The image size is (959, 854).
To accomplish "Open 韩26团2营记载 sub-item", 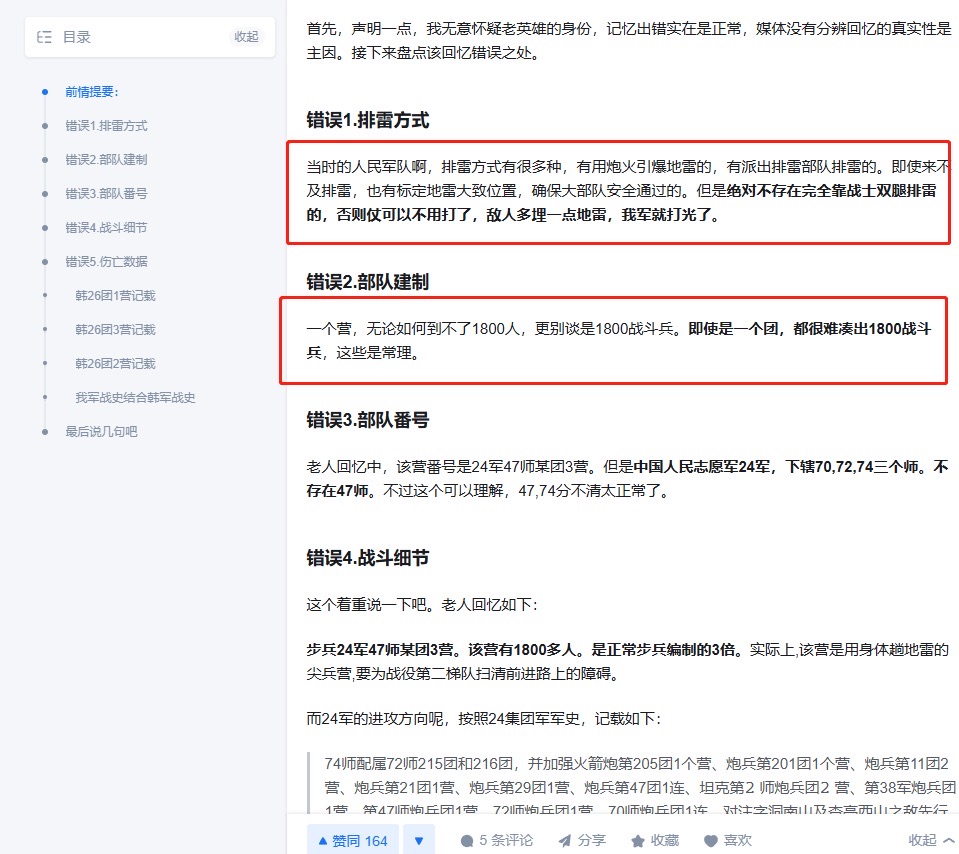I will pyautogui.click(x=116, y=364).
